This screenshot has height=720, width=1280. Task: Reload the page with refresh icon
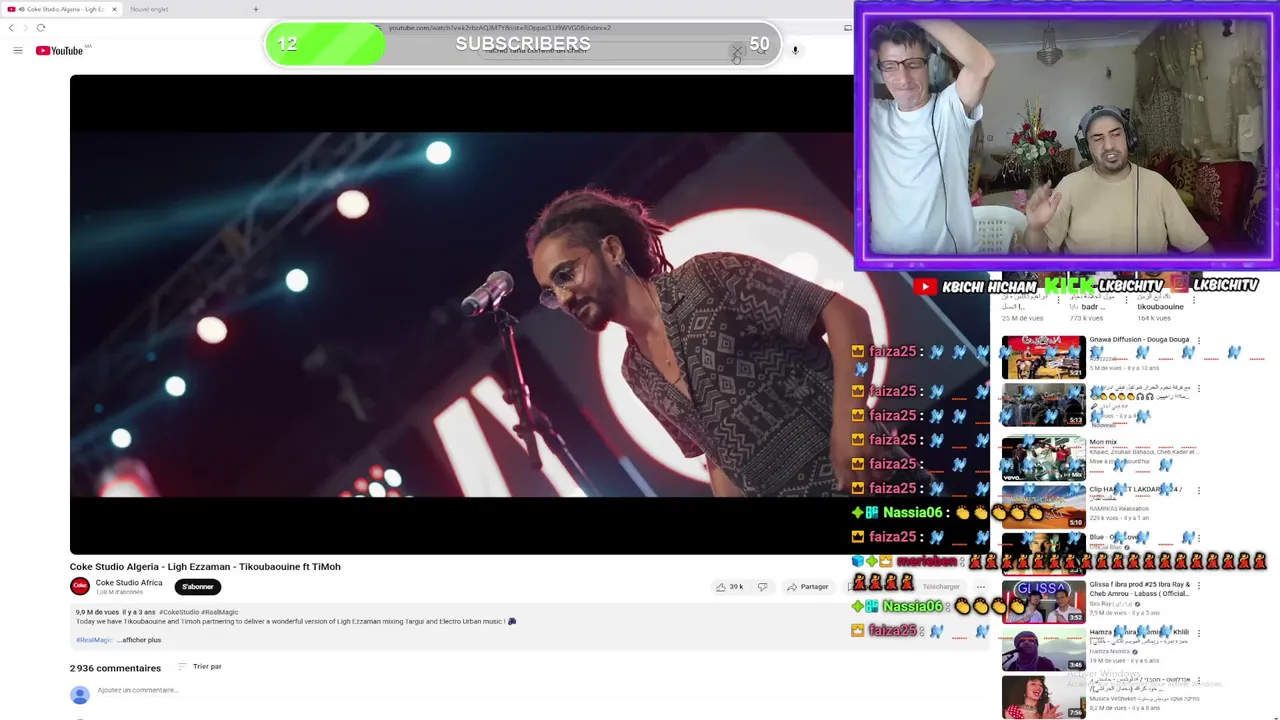coord(41,28)
